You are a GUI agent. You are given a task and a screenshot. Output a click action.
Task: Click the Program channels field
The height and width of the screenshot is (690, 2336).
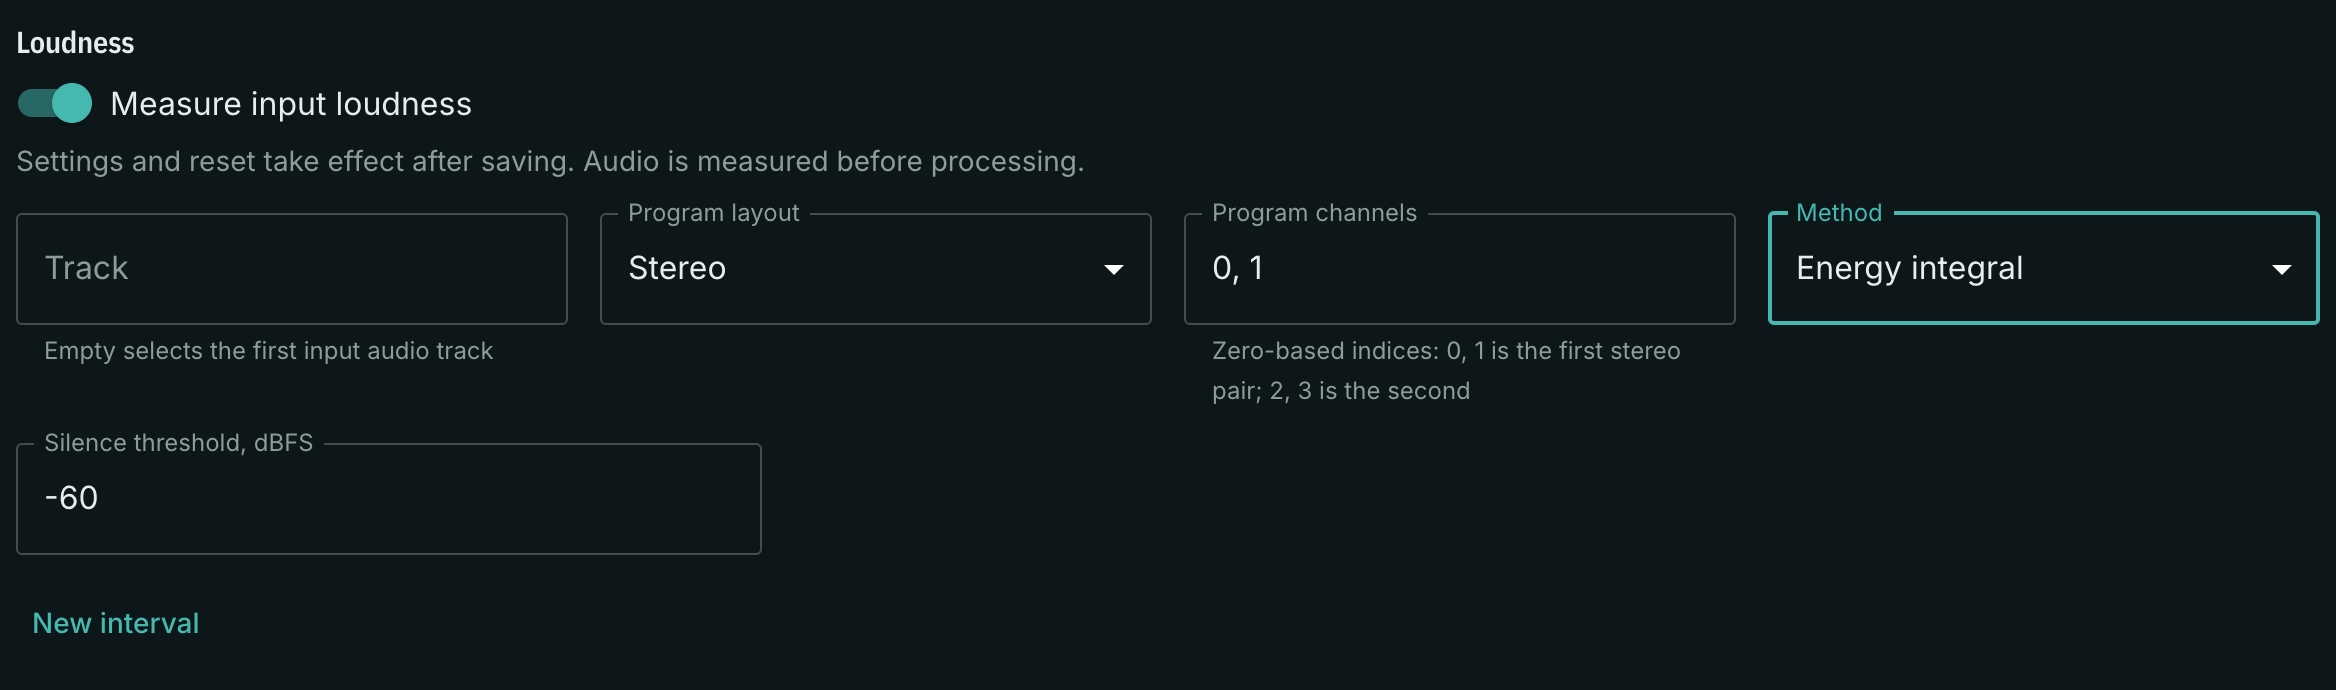[1460, 269]
